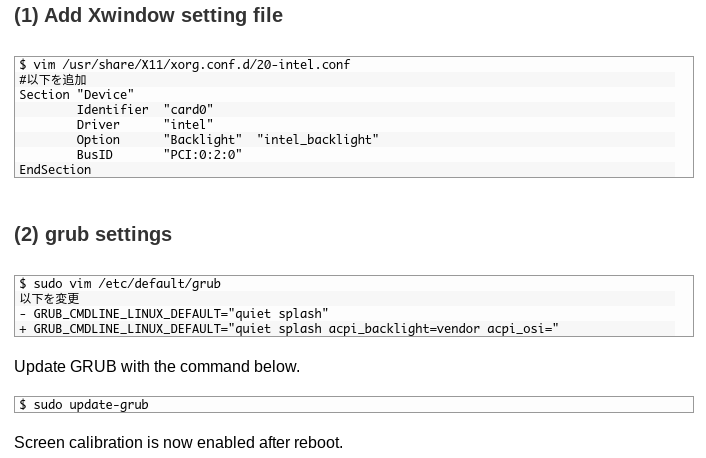
Task: Click the "(1) Add Xwindow setting file" heading
Action: [149, 15]
